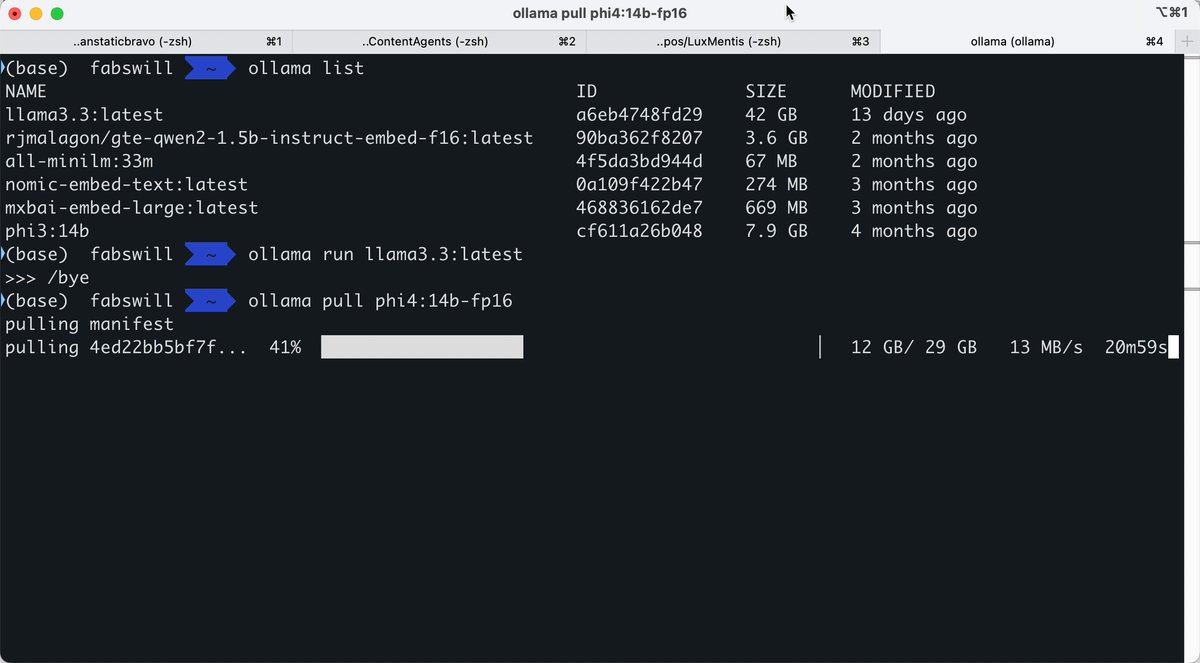Viewport: 1200px width, 663px height.
Task: Click the red close window button
Action: [15, 14]
